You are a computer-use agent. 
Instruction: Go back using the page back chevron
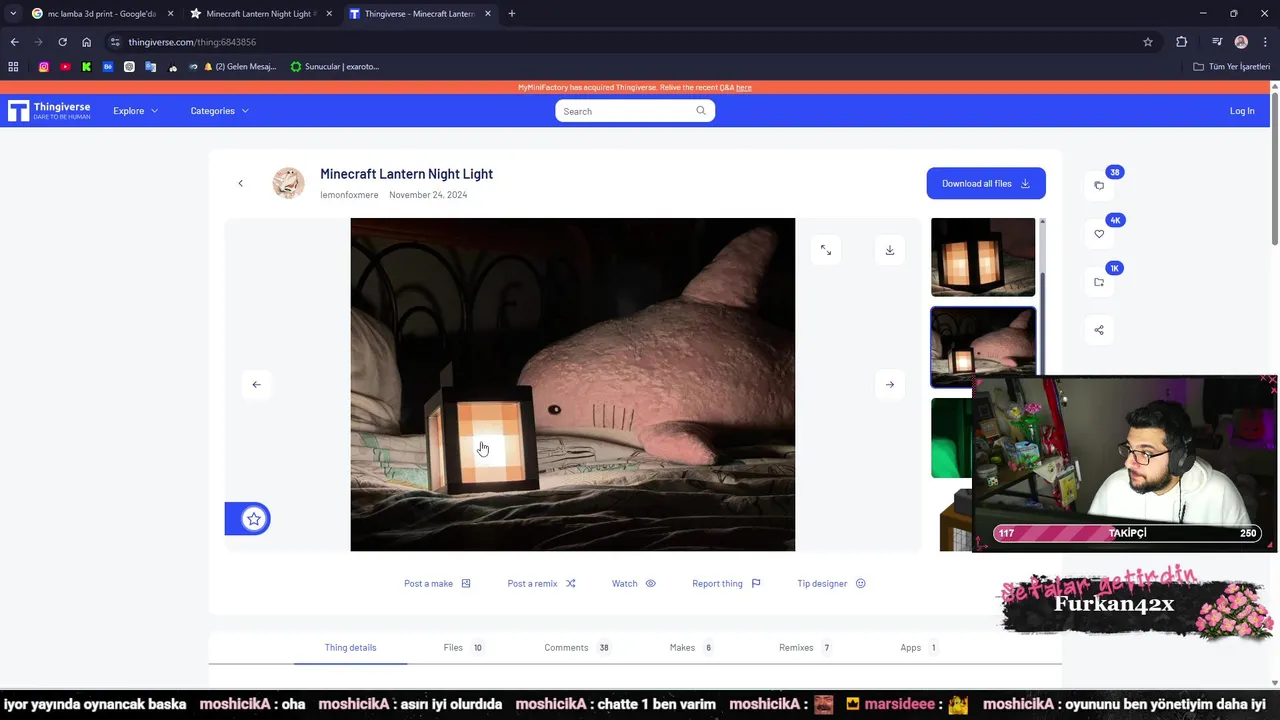[240, 183]
